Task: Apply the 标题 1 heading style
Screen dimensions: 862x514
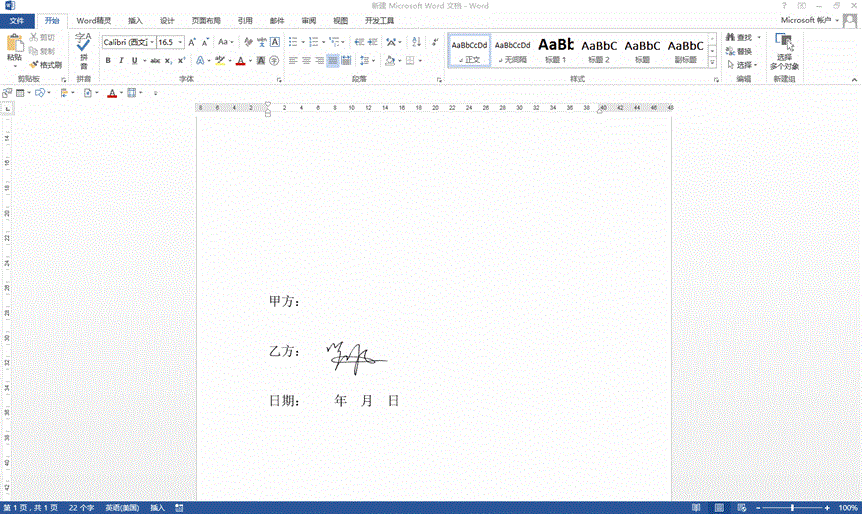Action: 556,50
